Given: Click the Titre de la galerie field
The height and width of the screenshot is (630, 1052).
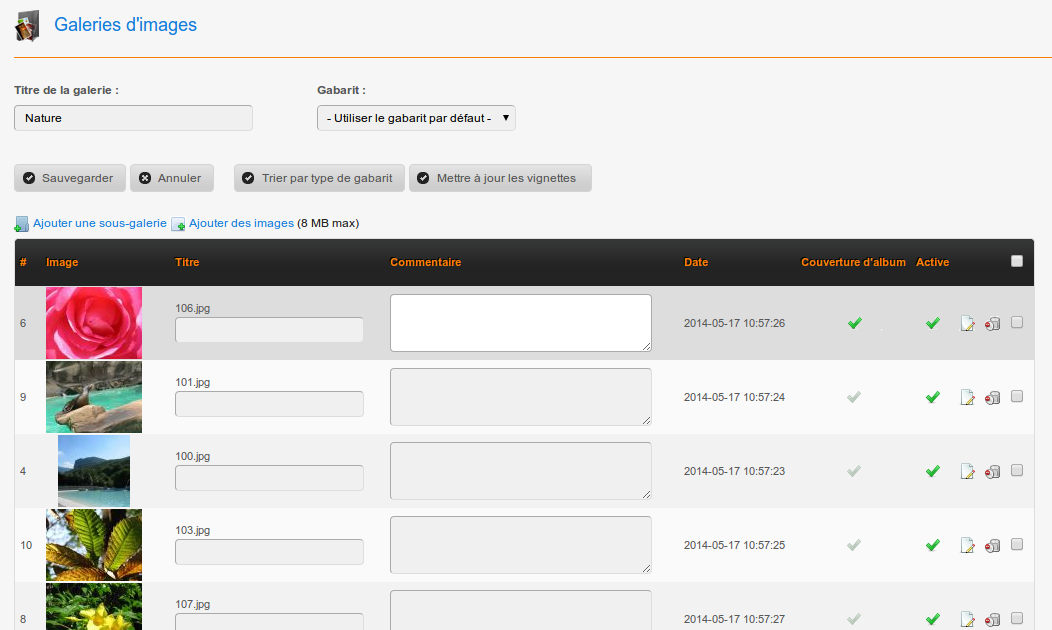Looking at the screenshot, I should pos(133,118).
